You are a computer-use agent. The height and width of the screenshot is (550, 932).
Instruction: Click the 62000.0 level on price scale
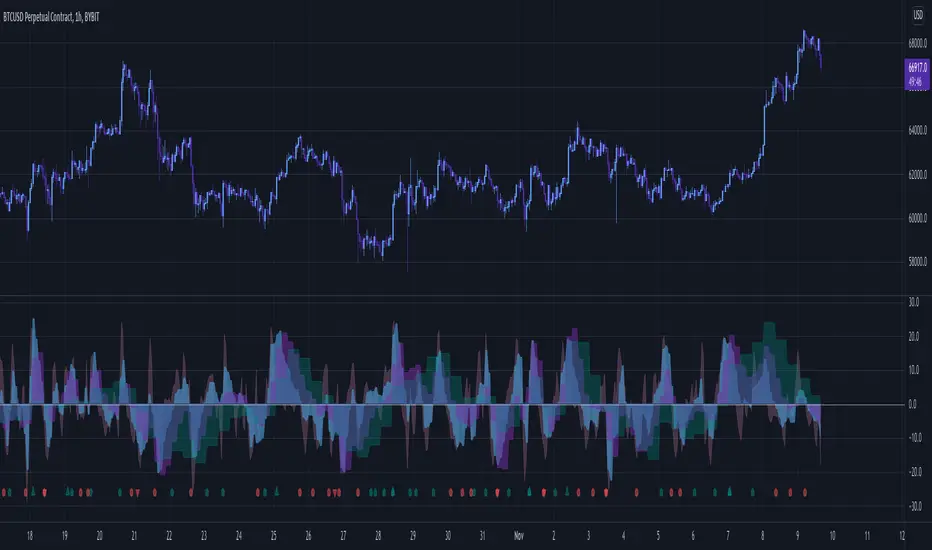(915, 174)
